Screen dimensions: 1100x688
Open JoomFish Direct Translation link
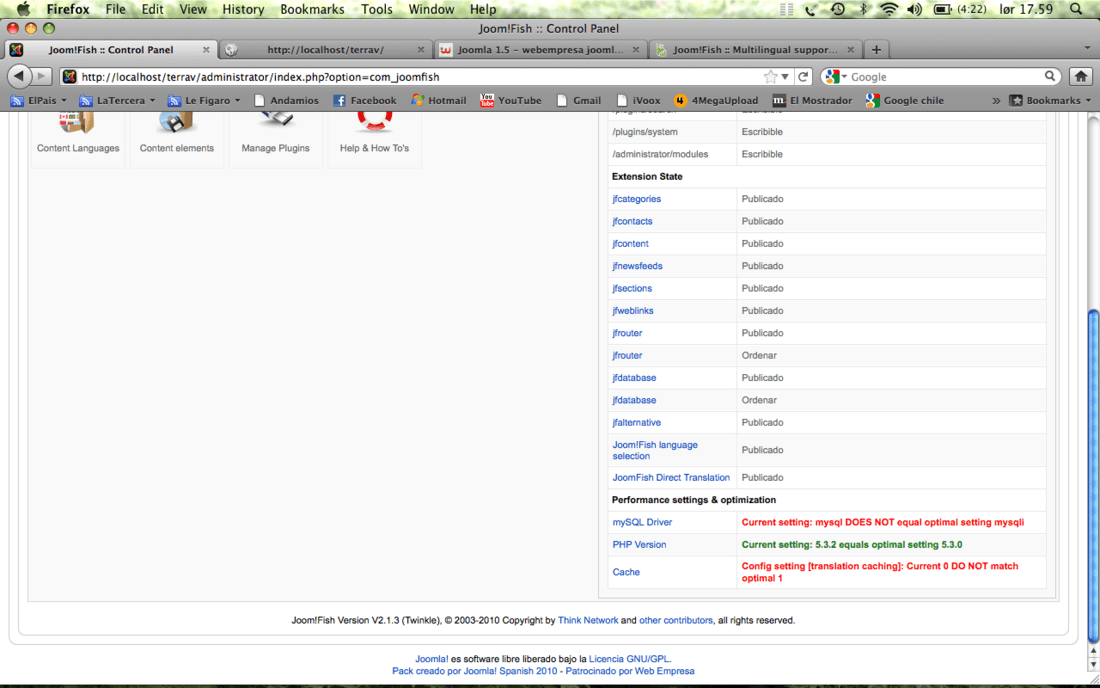tap(671, 478)
